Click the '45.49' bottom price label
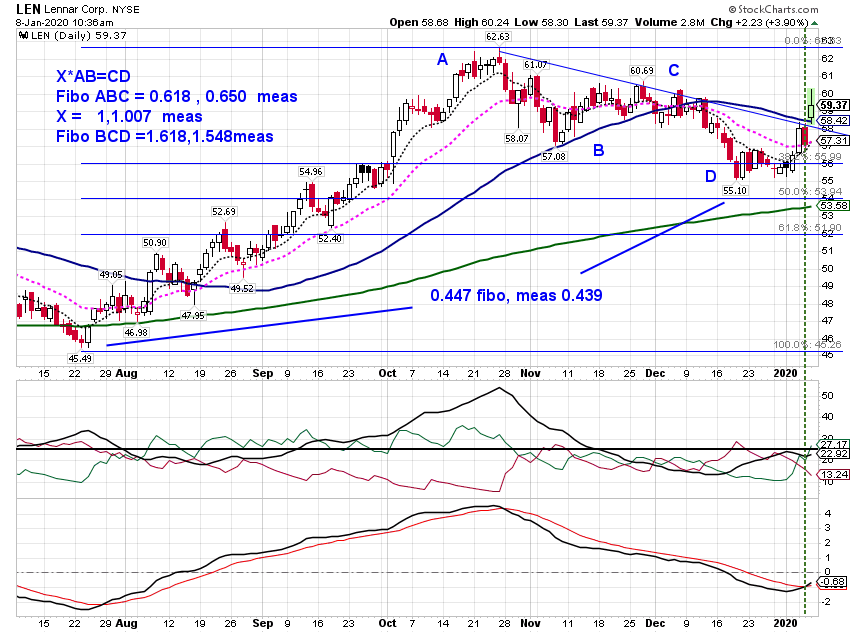This screenshot has width=850, height=633. click(80, 358)
